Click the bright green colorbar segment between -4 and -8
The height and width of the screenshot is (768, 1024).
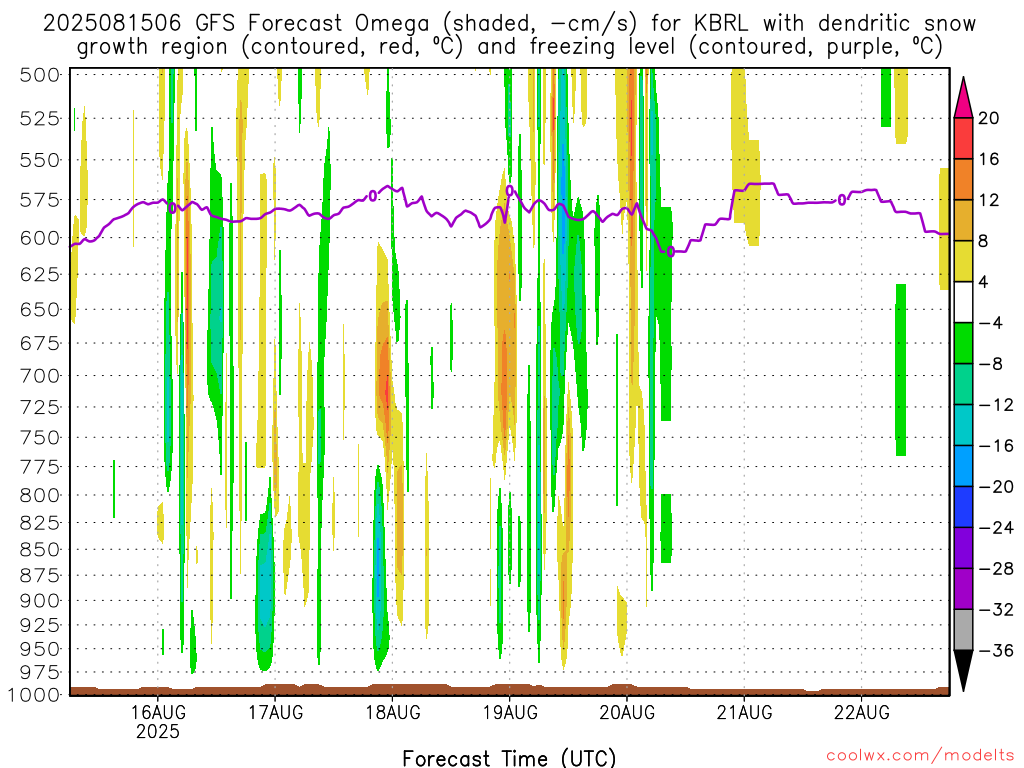pyautogui.click(x=963, y=343)
